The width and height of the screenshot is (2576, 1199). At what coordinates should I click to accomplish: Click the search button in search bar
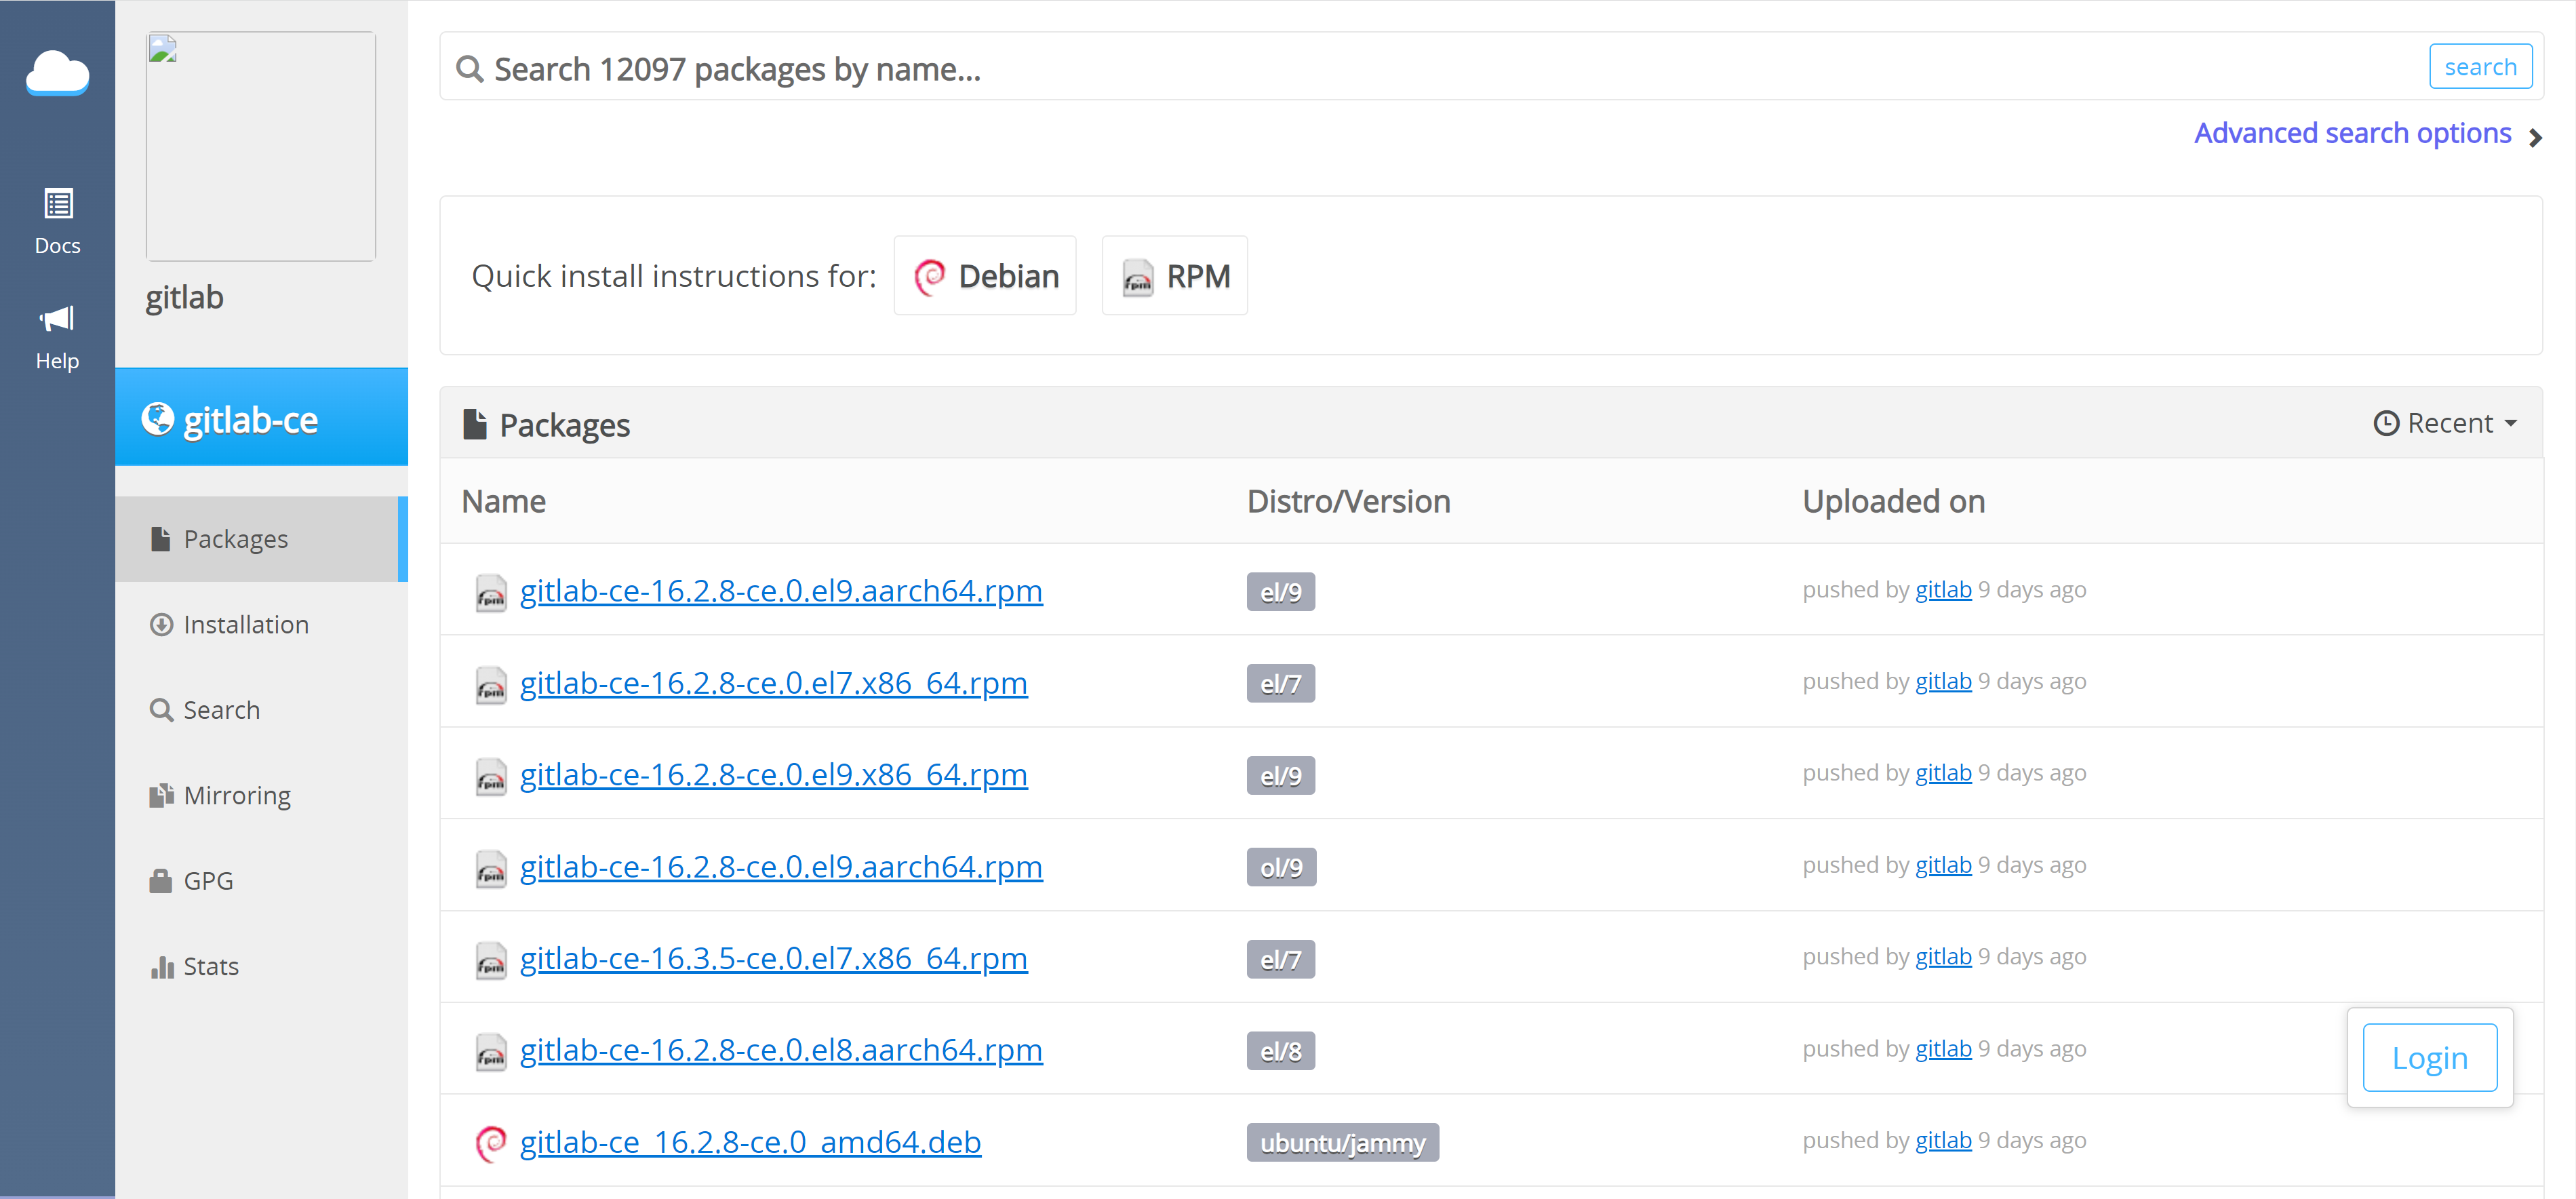click(2480, 67)
